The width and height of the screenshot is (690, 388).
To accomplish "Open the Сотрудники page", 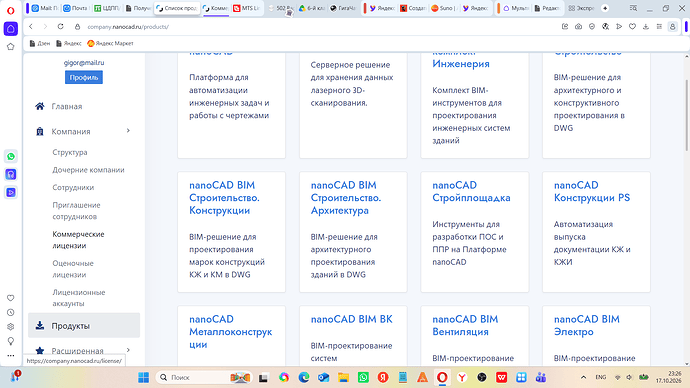I will click(x=73, y=187).
